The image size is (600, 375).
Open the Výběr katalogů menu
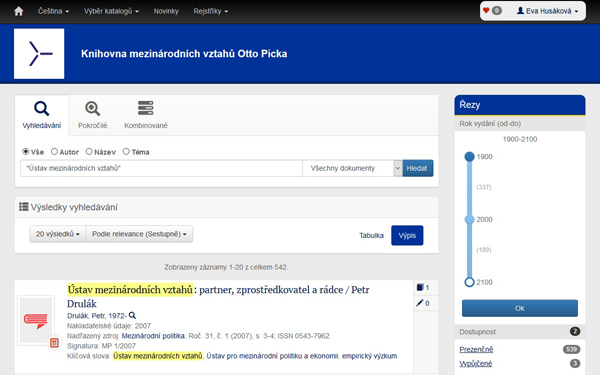click(x=111, y=11)
